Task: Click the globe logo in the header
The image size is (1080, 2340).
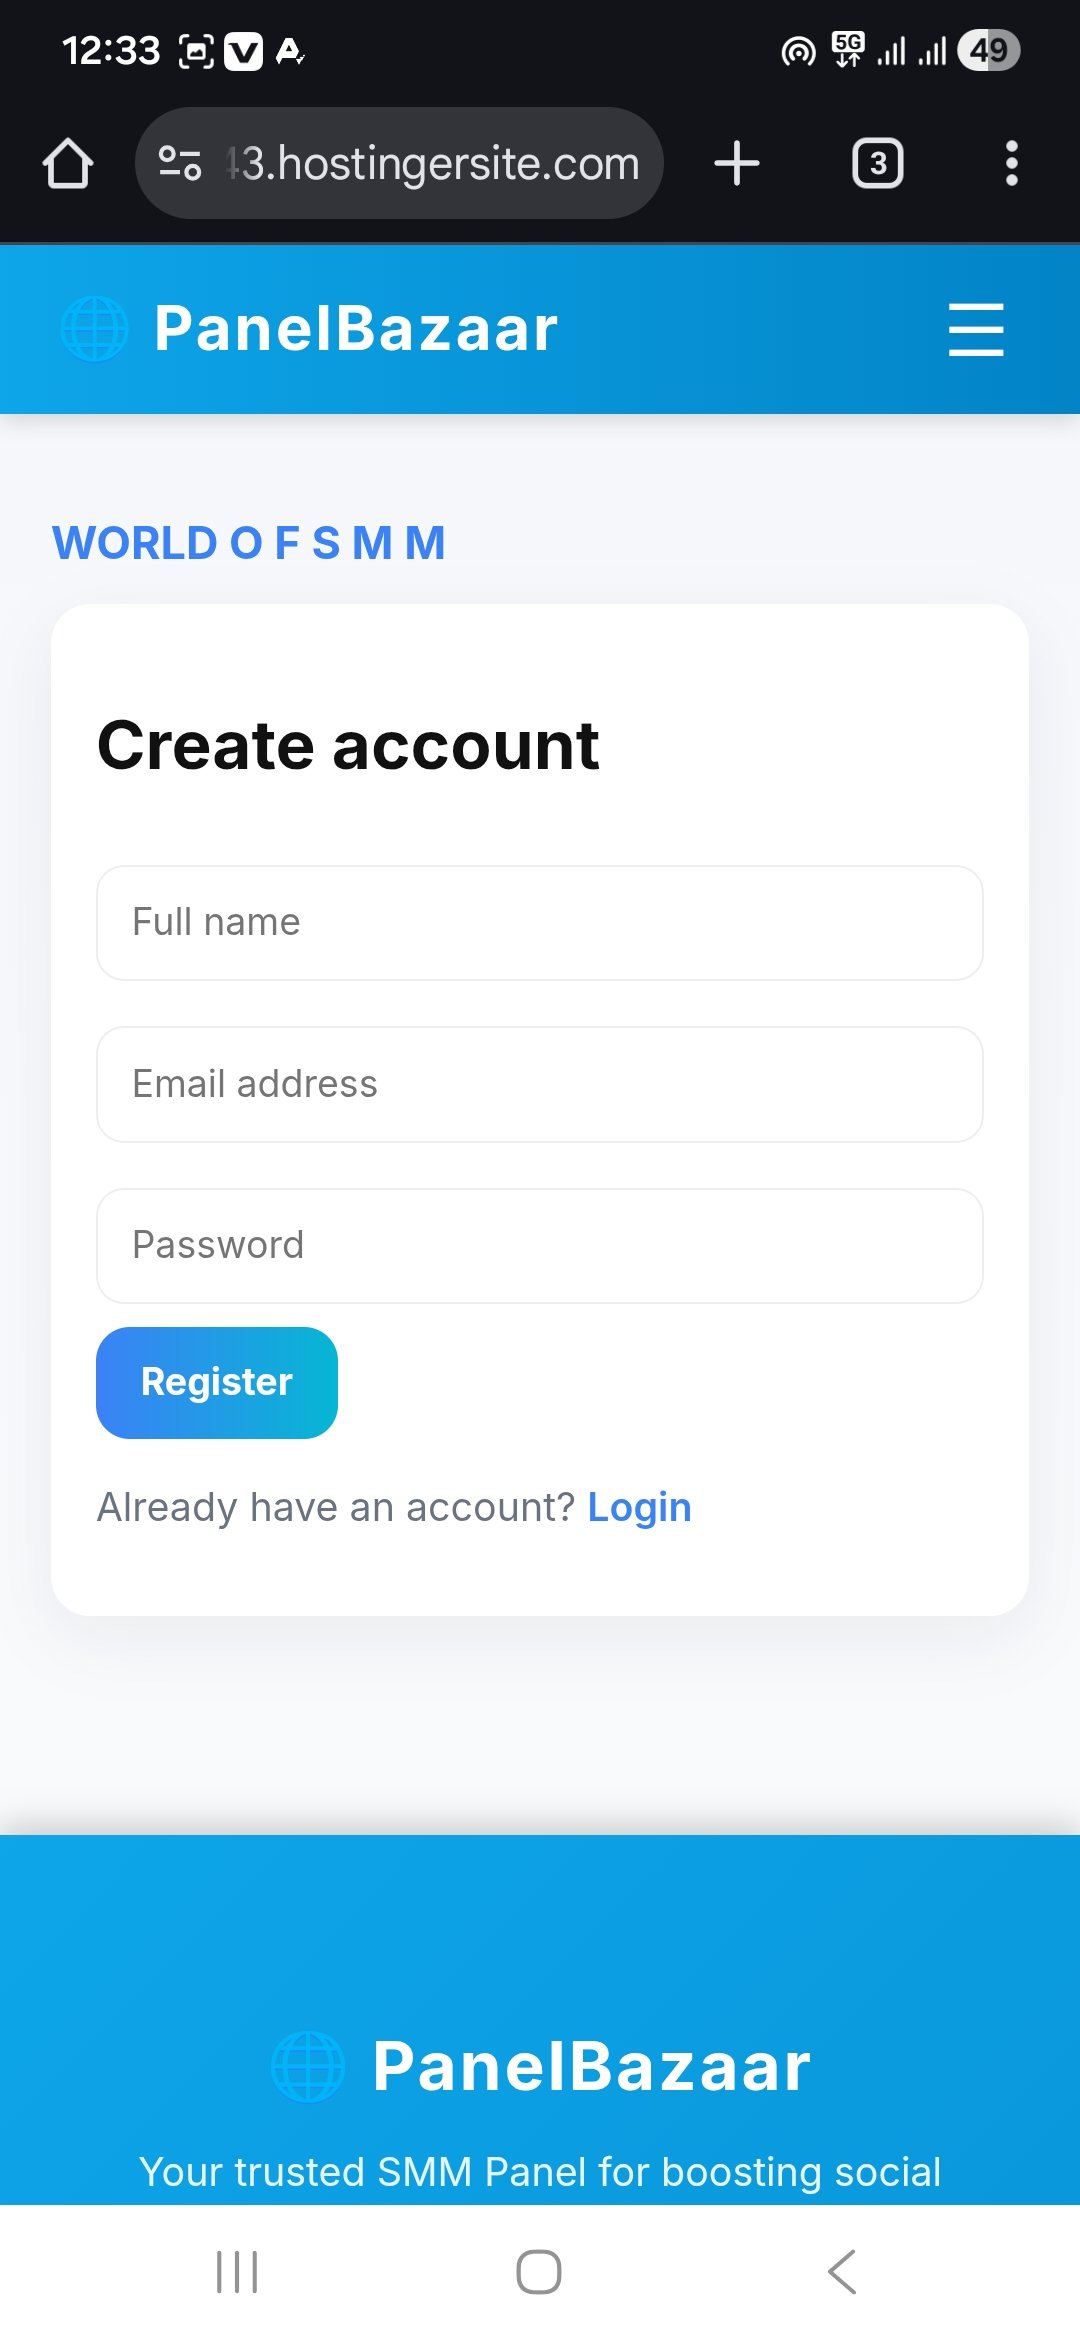Action: click(x=95, y=329)
